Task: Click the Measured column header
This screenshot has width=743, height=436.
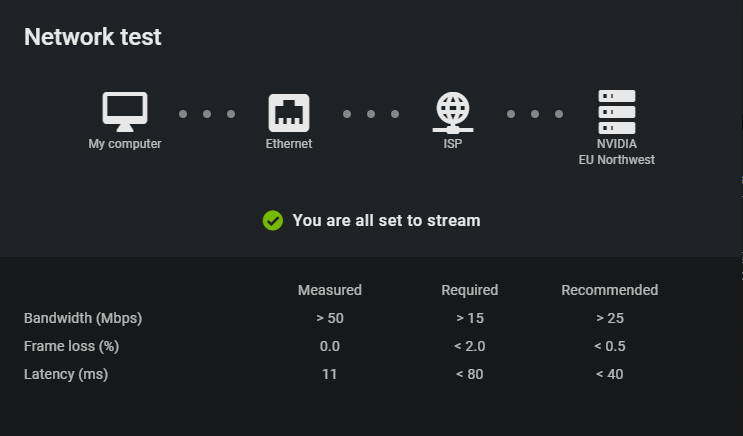Action: 330,290
